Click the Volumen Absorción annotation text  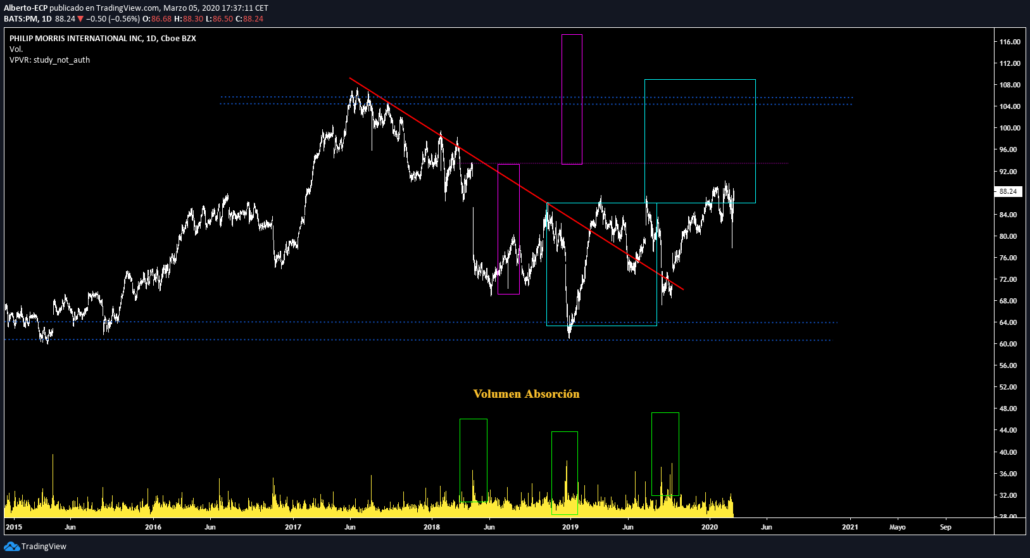(526, 394)
